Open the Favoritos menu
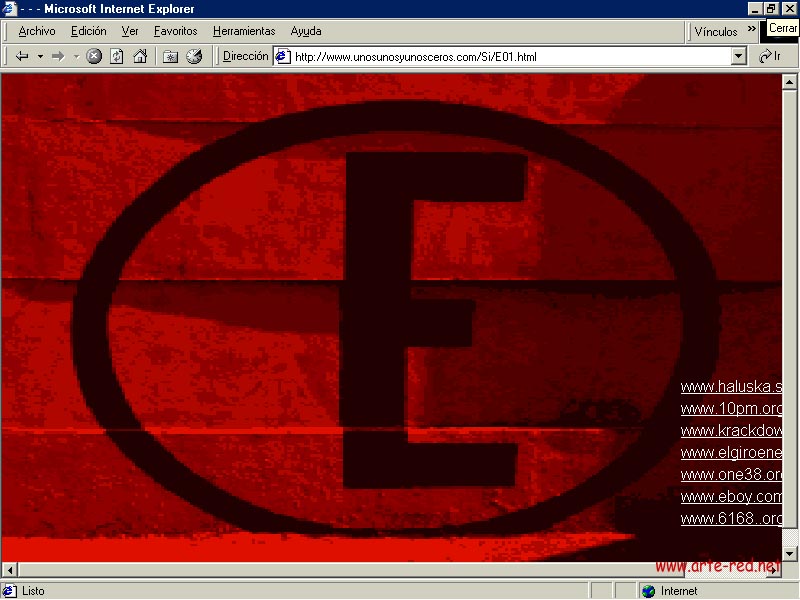Viewport: 800px width, 600px height. (x=175, y=31)
